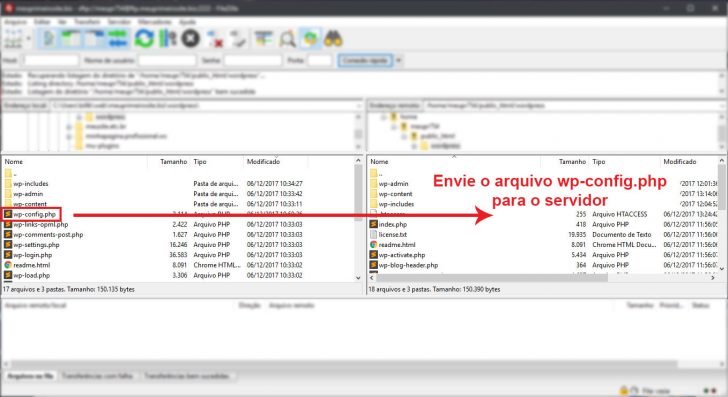Open local path address dropdown
Viewport: 728px width, 397px height.
[x=358, y=106]
